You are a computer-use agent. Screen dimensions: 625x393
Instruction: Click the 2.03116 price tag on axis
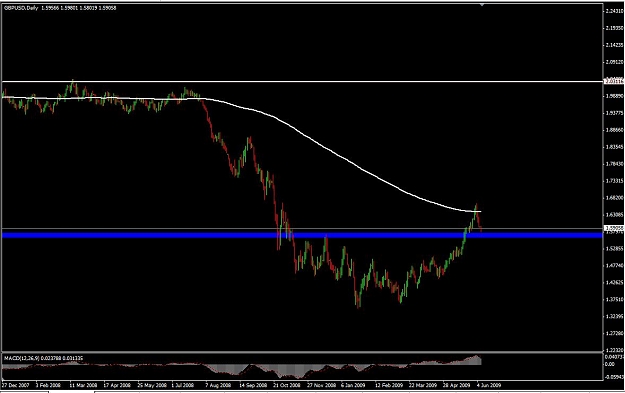pyautogui.click(x=614, y=81)
